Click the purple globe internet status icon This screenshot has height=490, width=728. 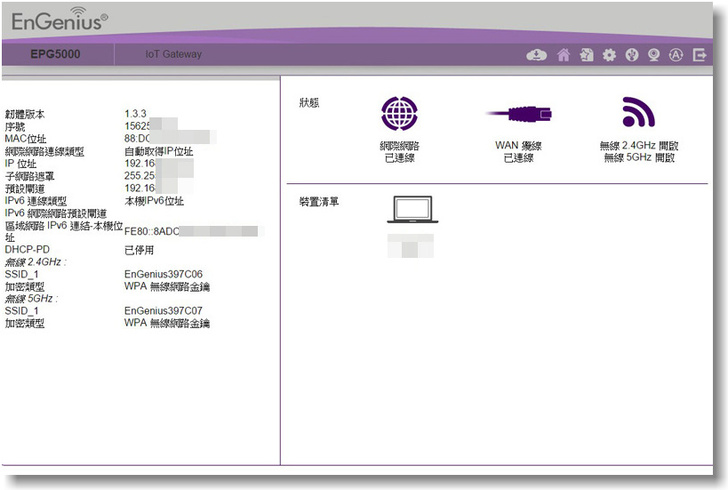pyautogui.click(x=399, y=113)
